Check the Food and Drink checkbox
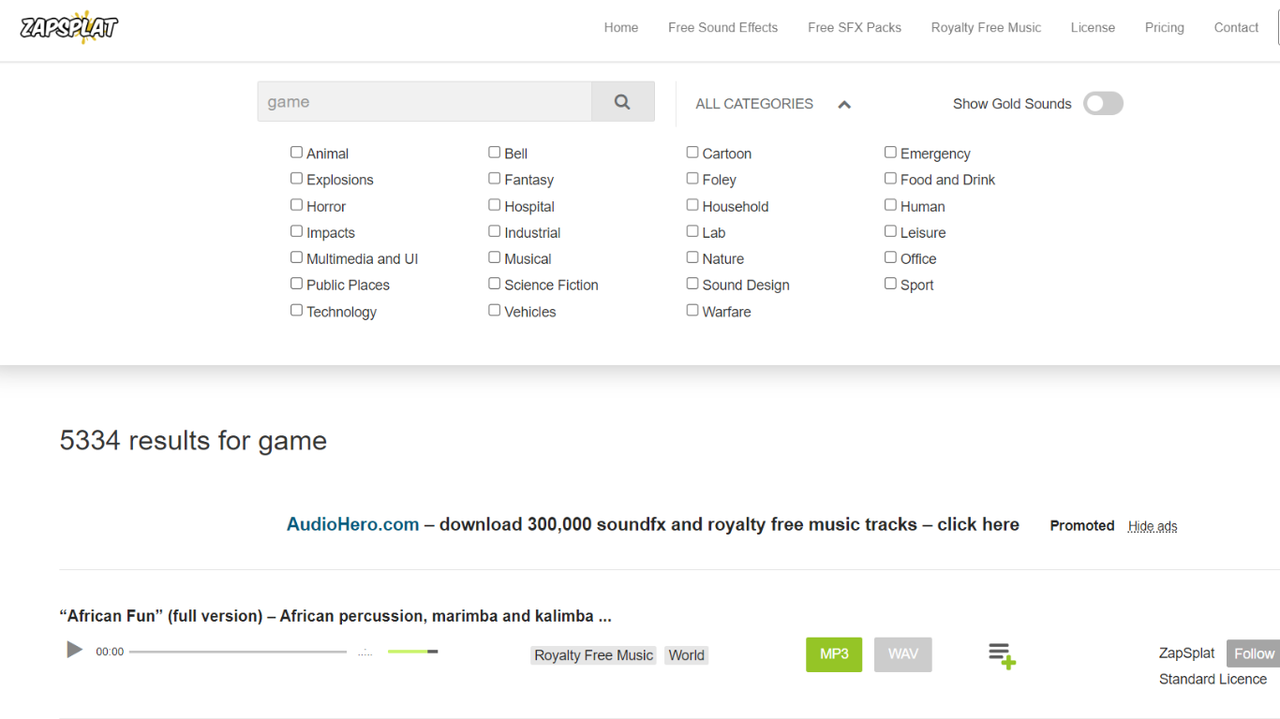The width and height of the screenshot is (1280, 719). click(x=890, y=178)
